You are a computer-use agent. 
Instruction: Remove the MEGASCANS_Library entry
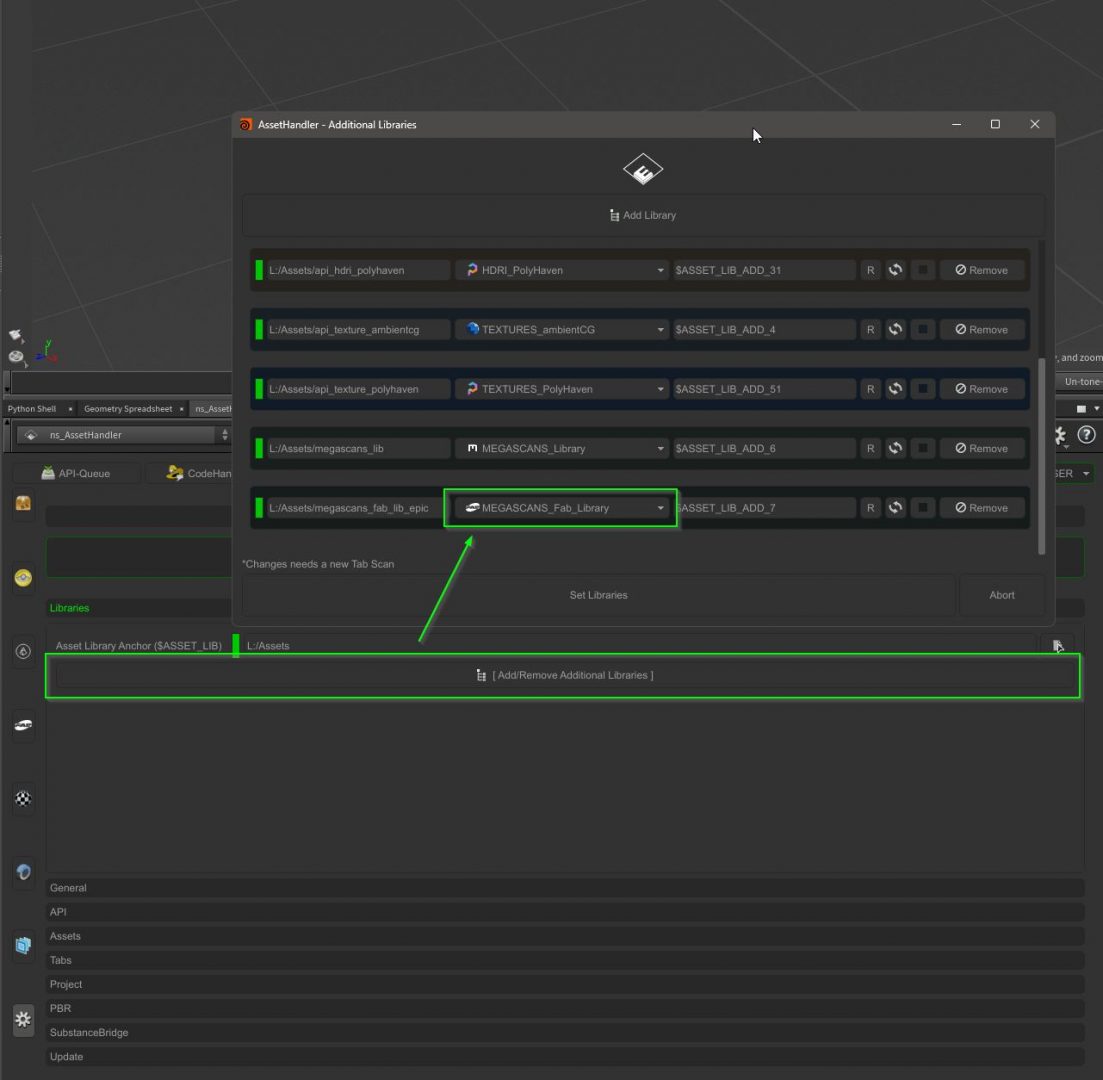point(981,448)
